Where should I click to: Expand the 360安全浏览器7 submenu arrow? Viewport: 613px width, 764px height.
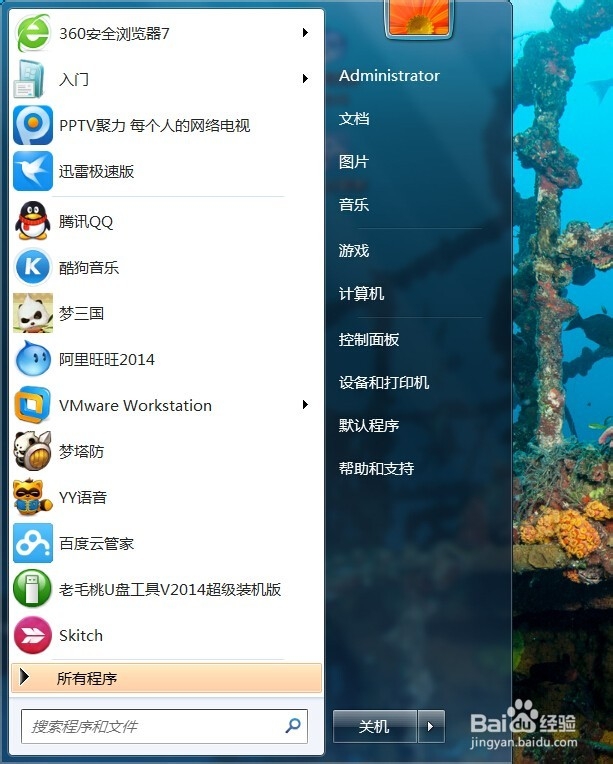click(305, 33)
